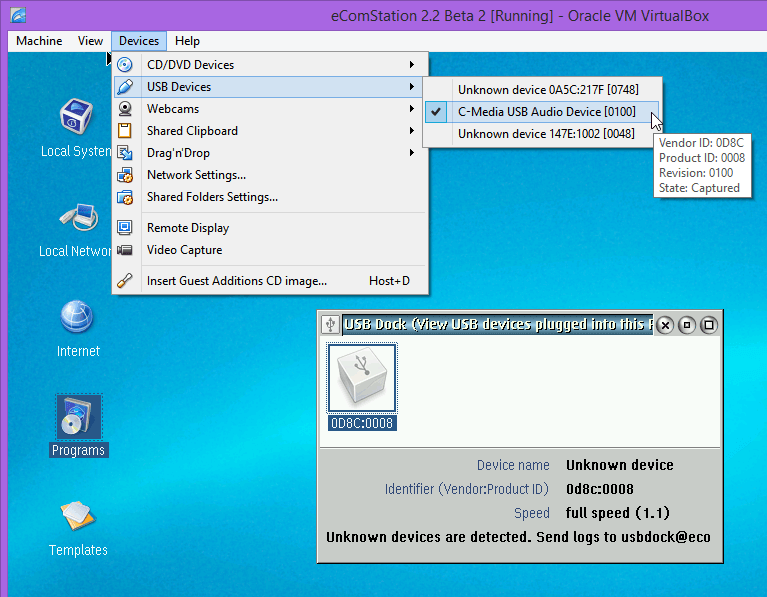This screenshot has width=767, height=597.
Task: Click the USB Devices plug icon
Action: (125, 87)
